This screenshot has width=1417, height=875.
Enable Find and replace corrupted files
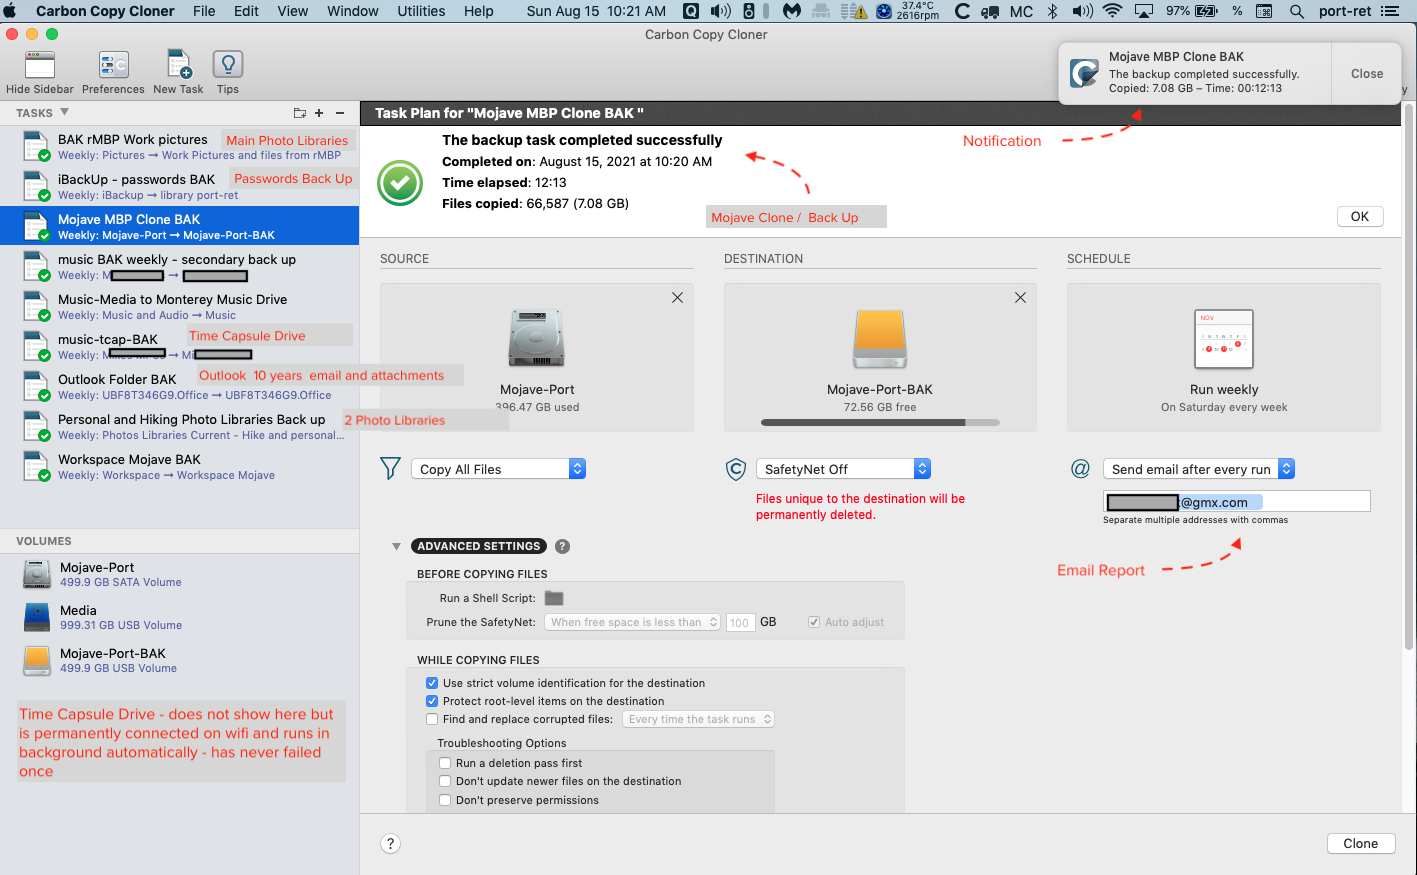click(x=432, y=719)
